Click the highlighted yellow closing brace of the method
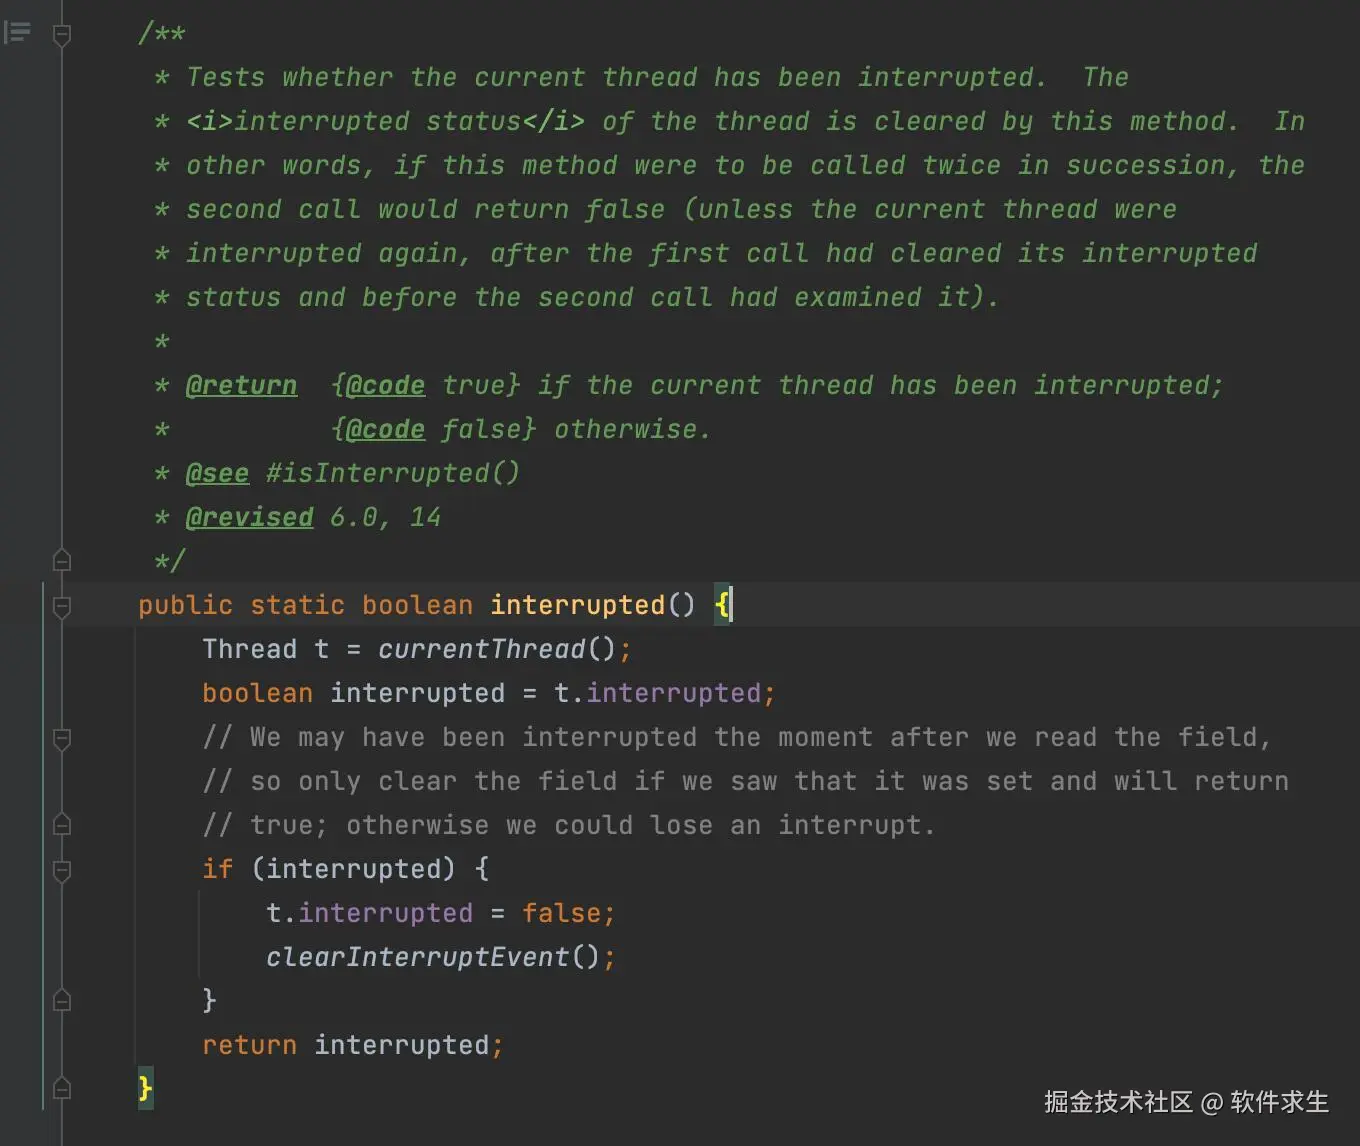The height and width of the screenshot is (1146, 1360). (x=145, y=1087)
